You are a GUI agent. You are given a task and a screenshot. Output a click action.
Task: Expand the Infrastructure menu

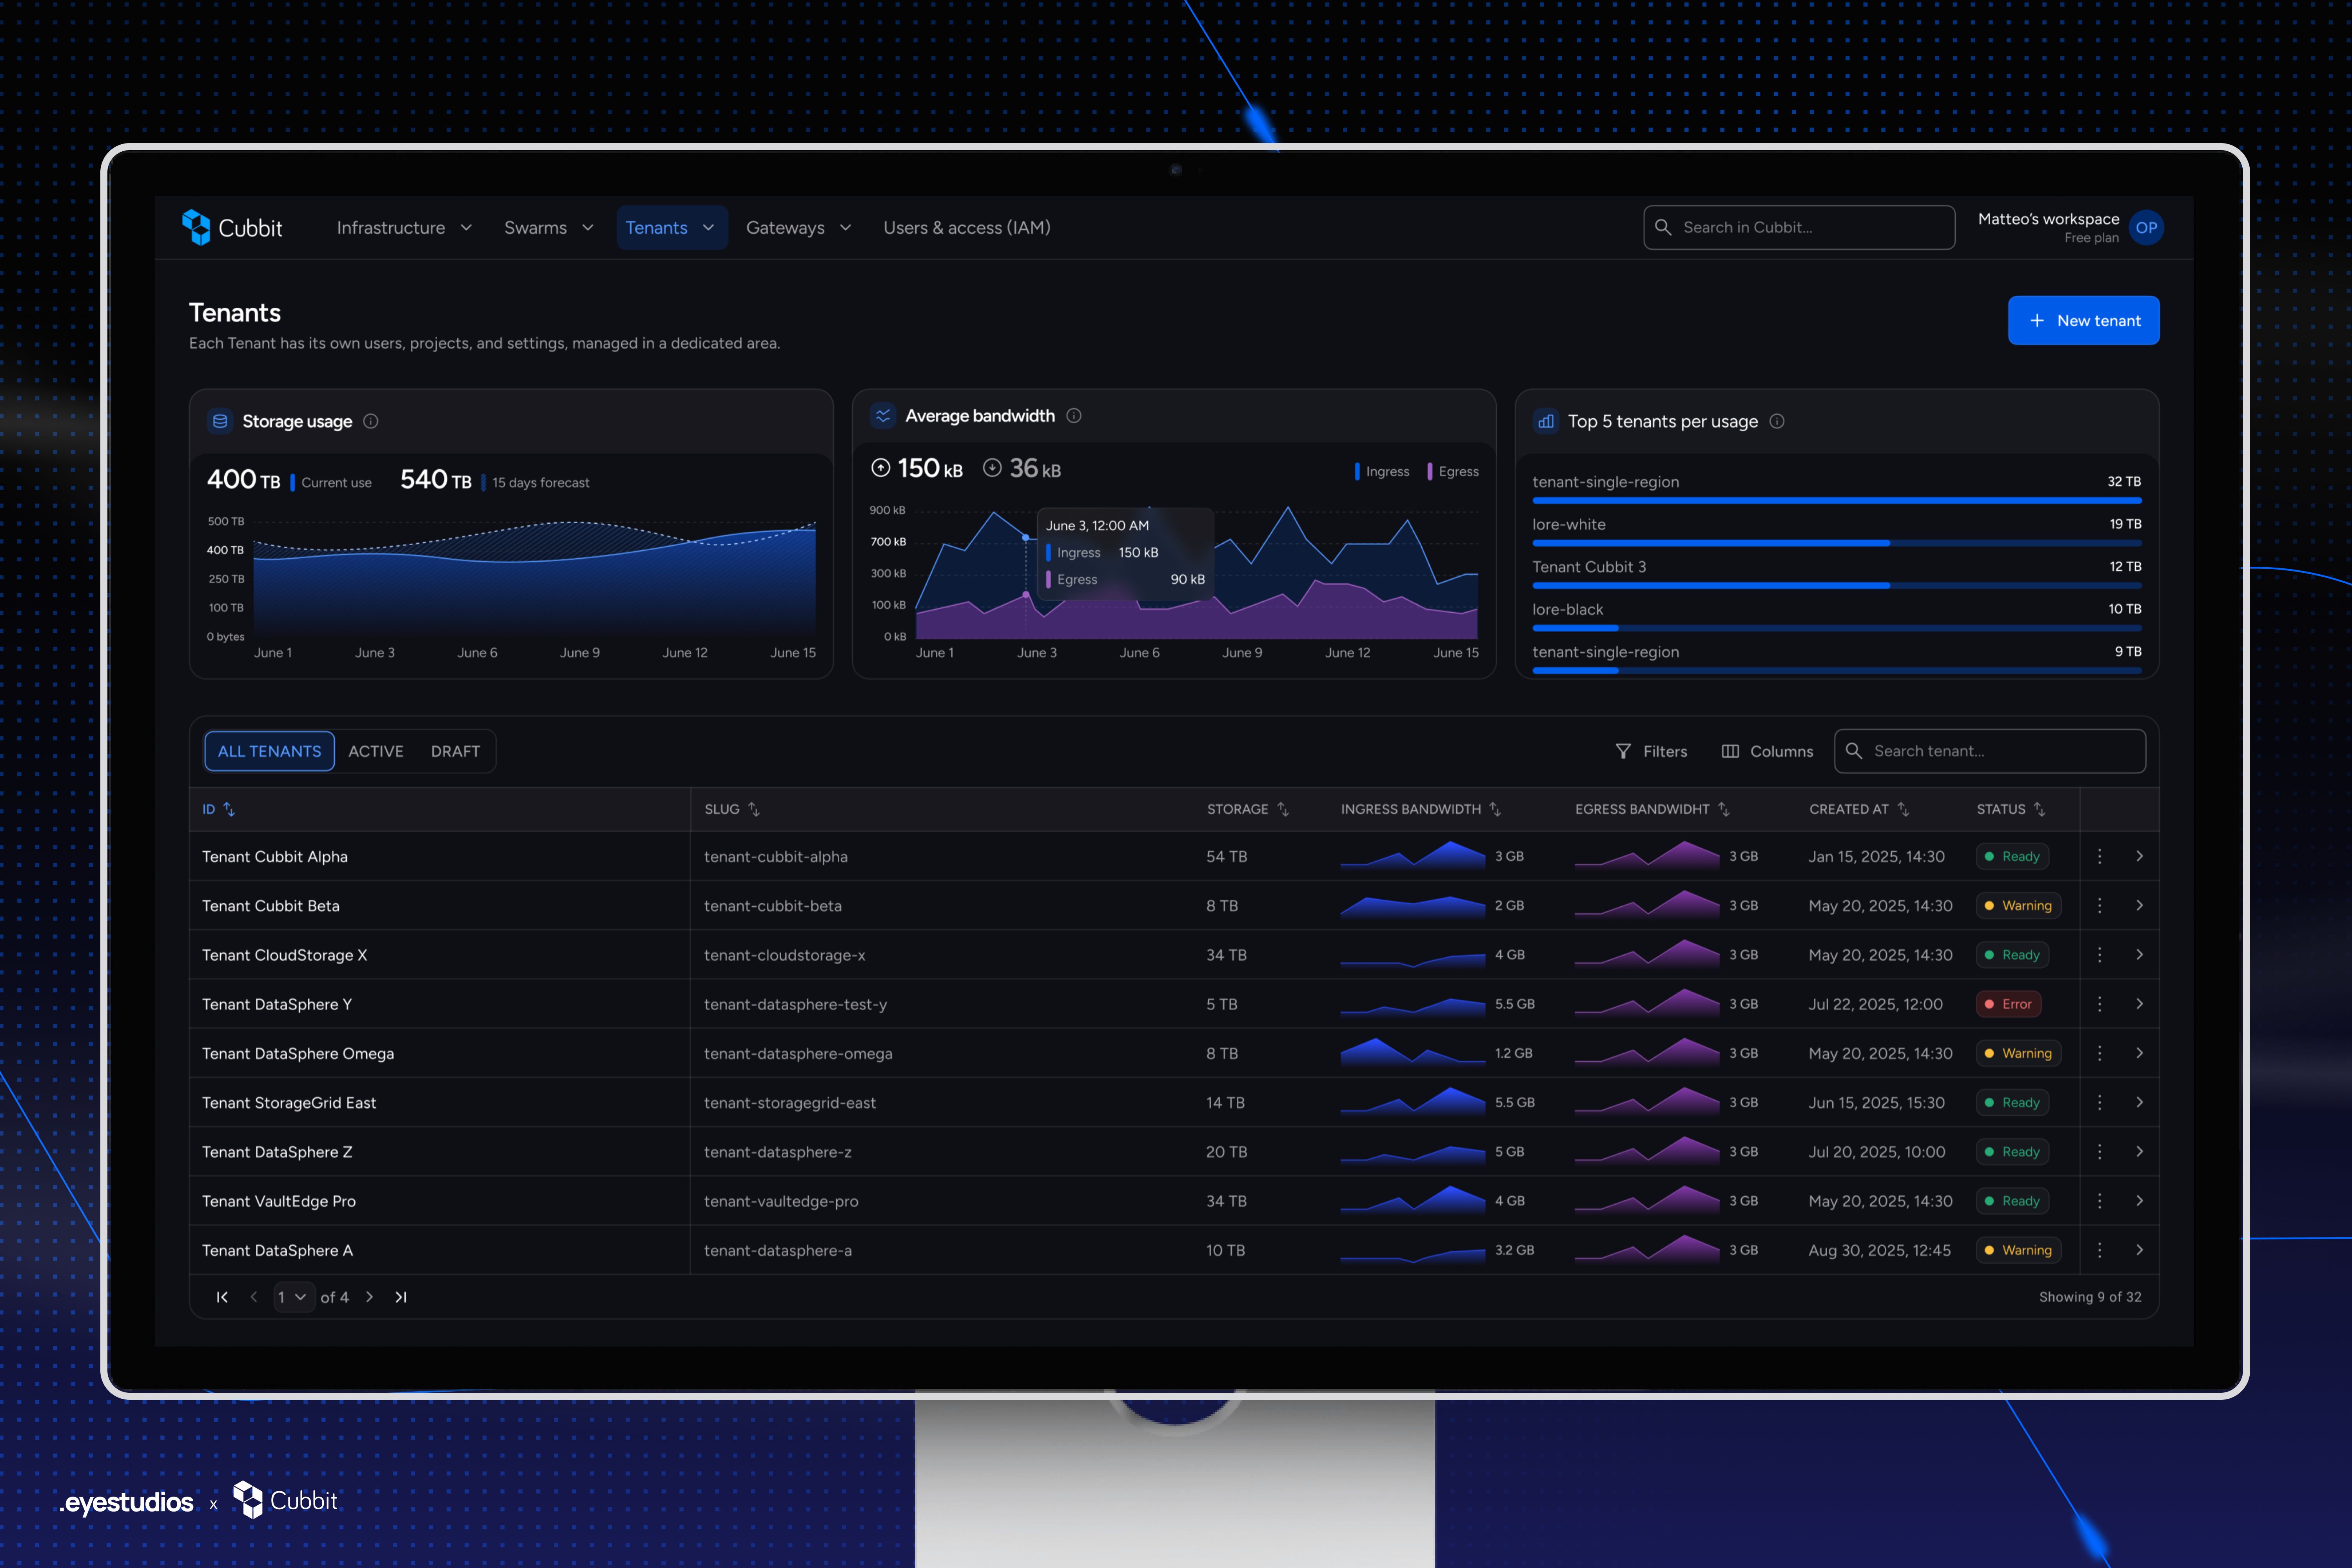(x=403, y=228)
